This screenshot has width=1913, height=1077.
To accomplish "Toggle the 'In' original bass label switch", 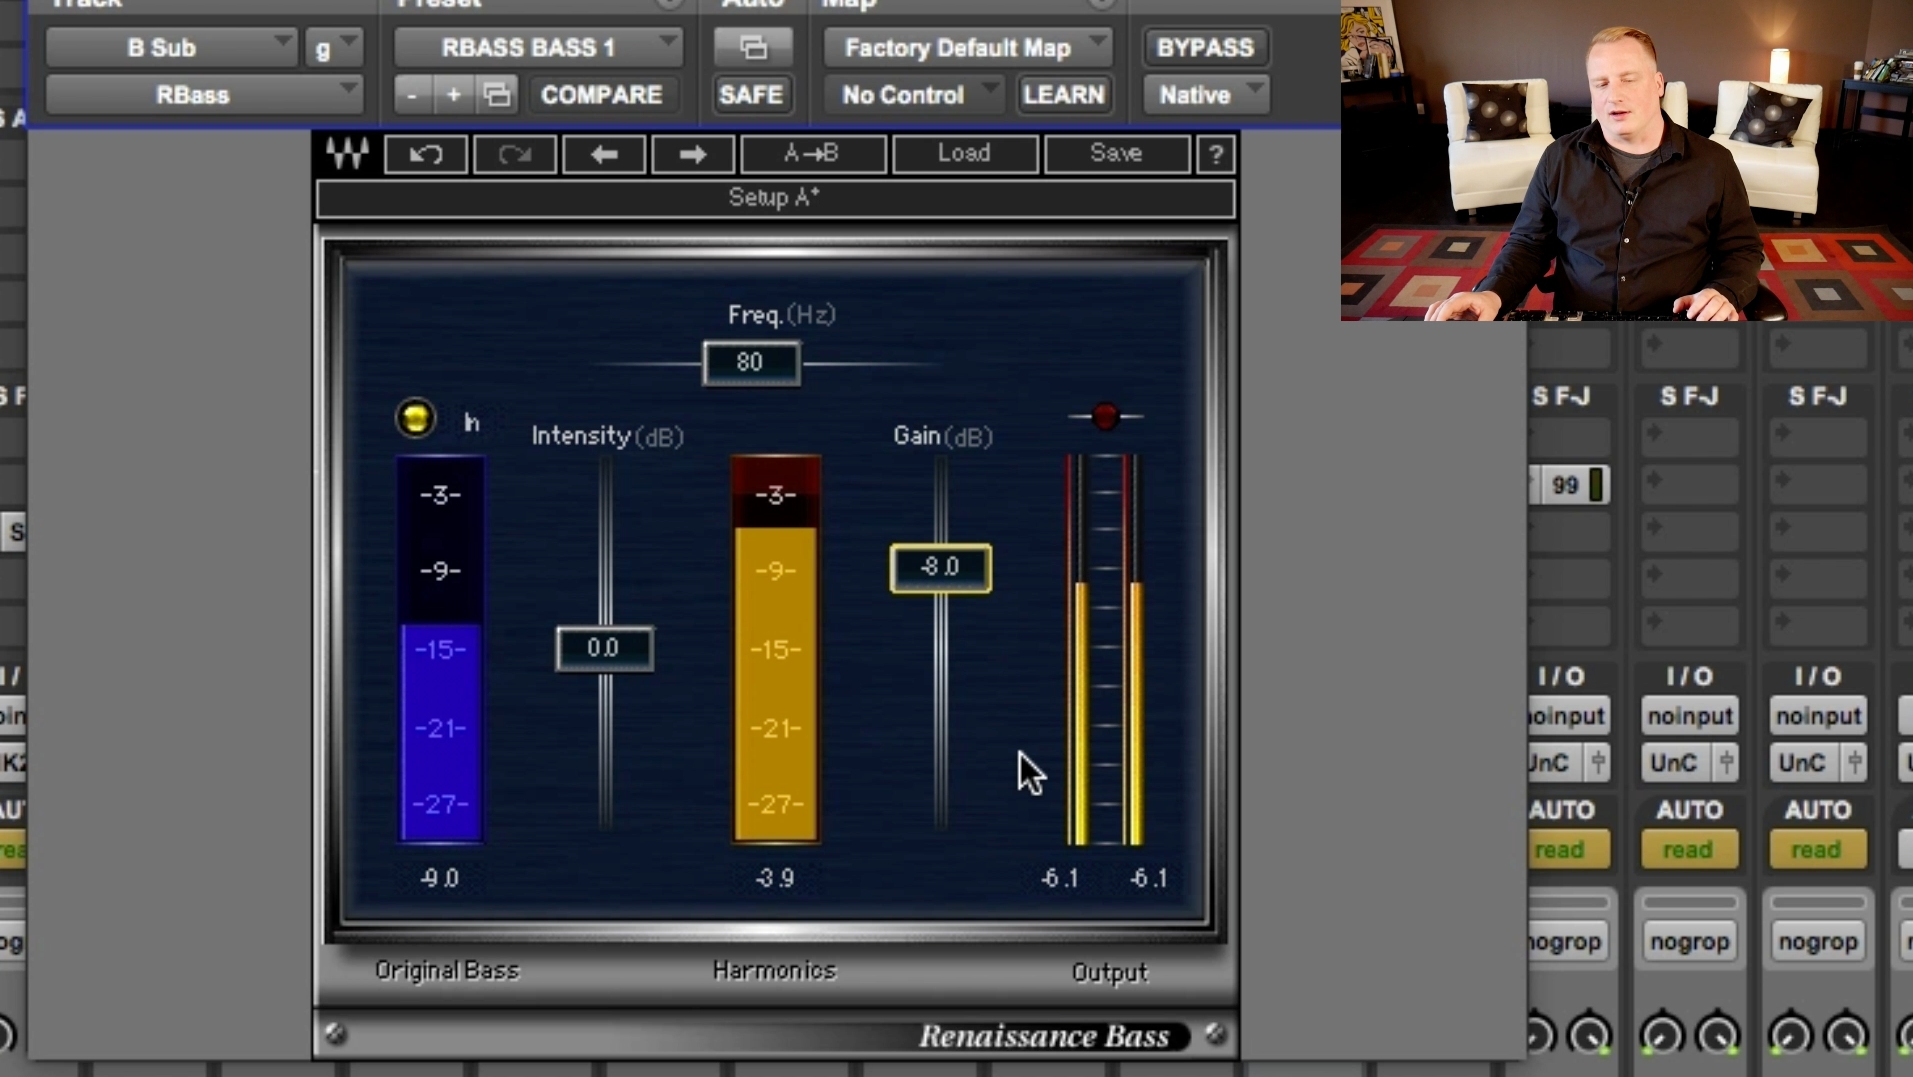I will click(471, 423).
